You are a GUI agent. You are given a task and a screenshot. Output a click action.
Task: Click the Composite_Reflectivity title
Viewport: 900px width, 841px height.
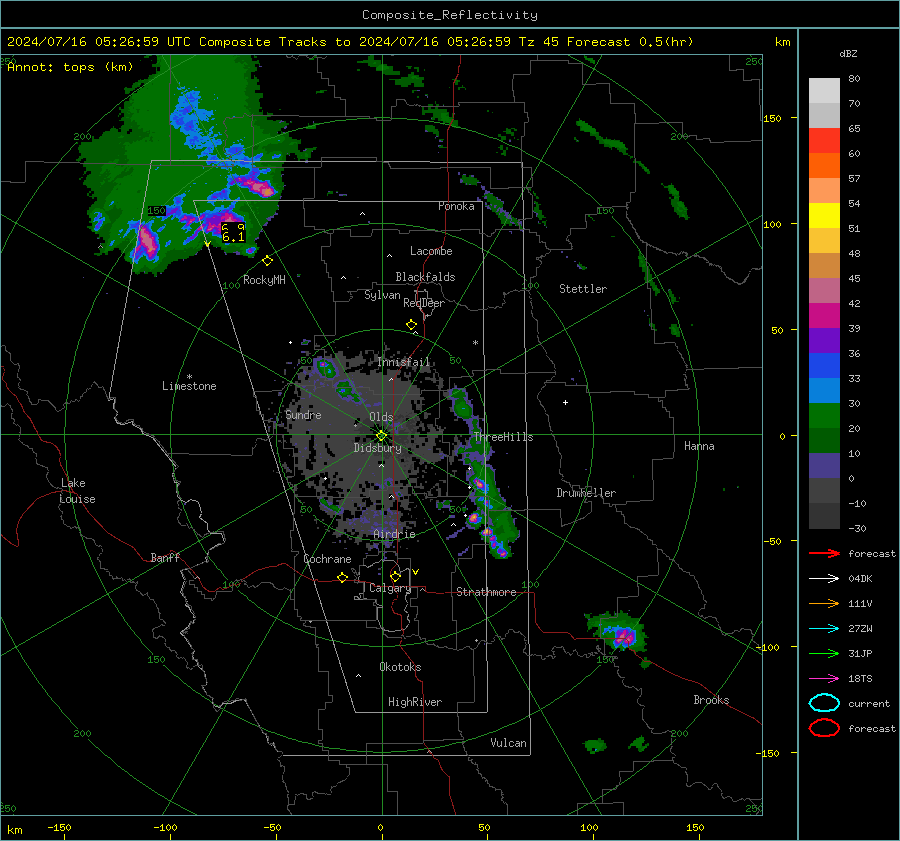(x=449, y=15)
